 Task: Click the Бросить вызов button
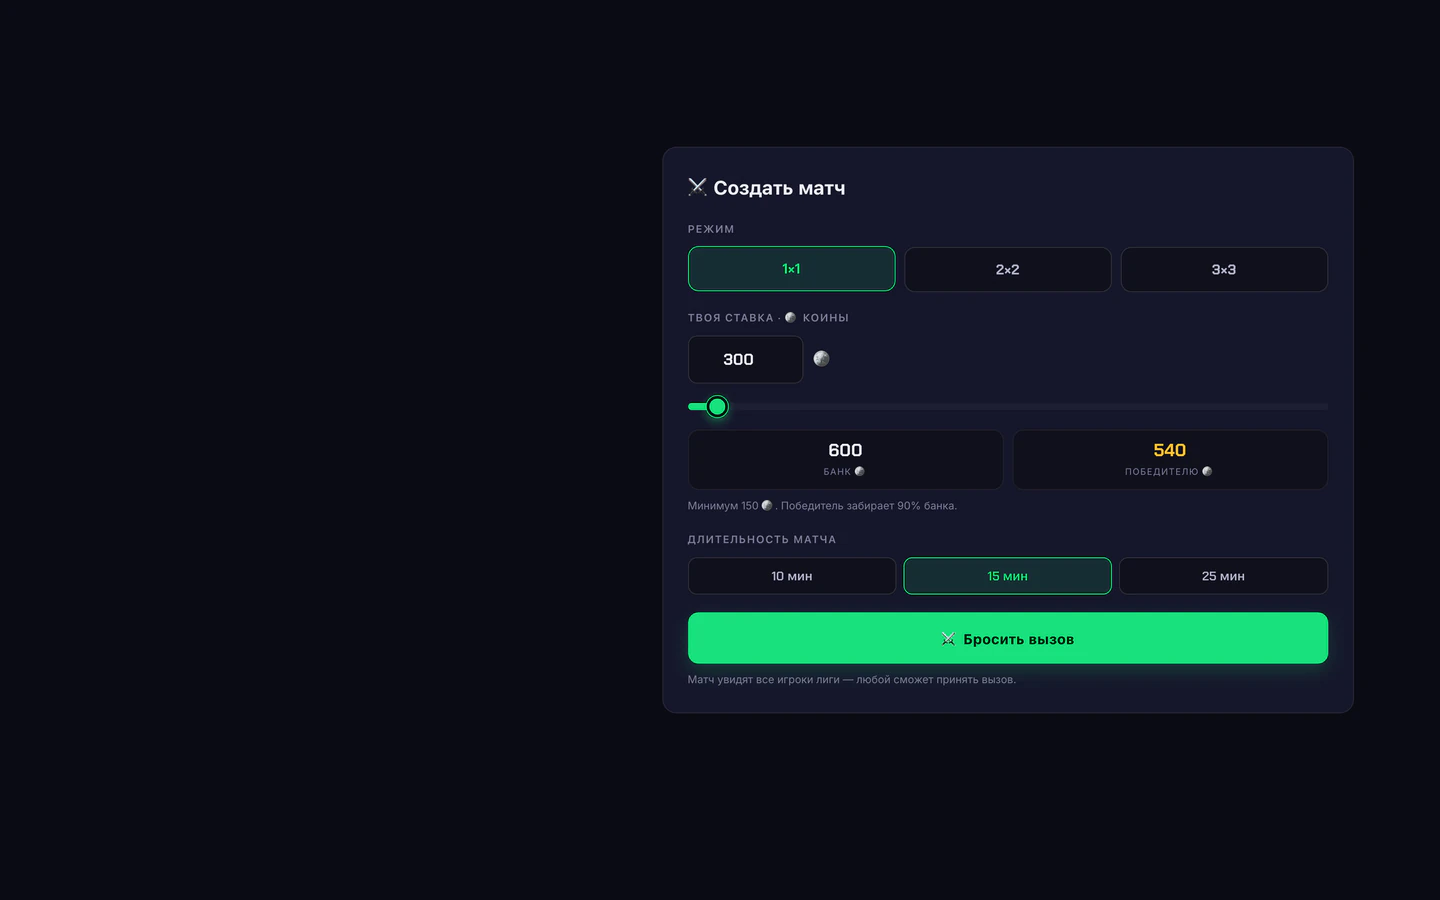click(1008, 638)
